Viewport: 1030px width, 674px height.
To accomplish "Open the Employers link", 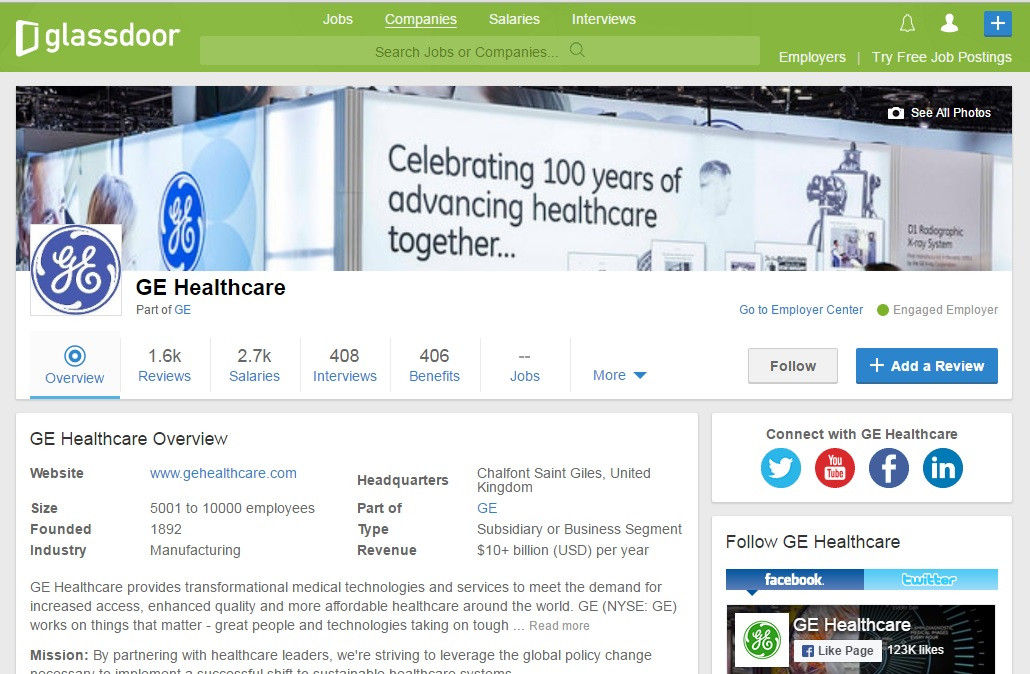I will coord(812,57).
